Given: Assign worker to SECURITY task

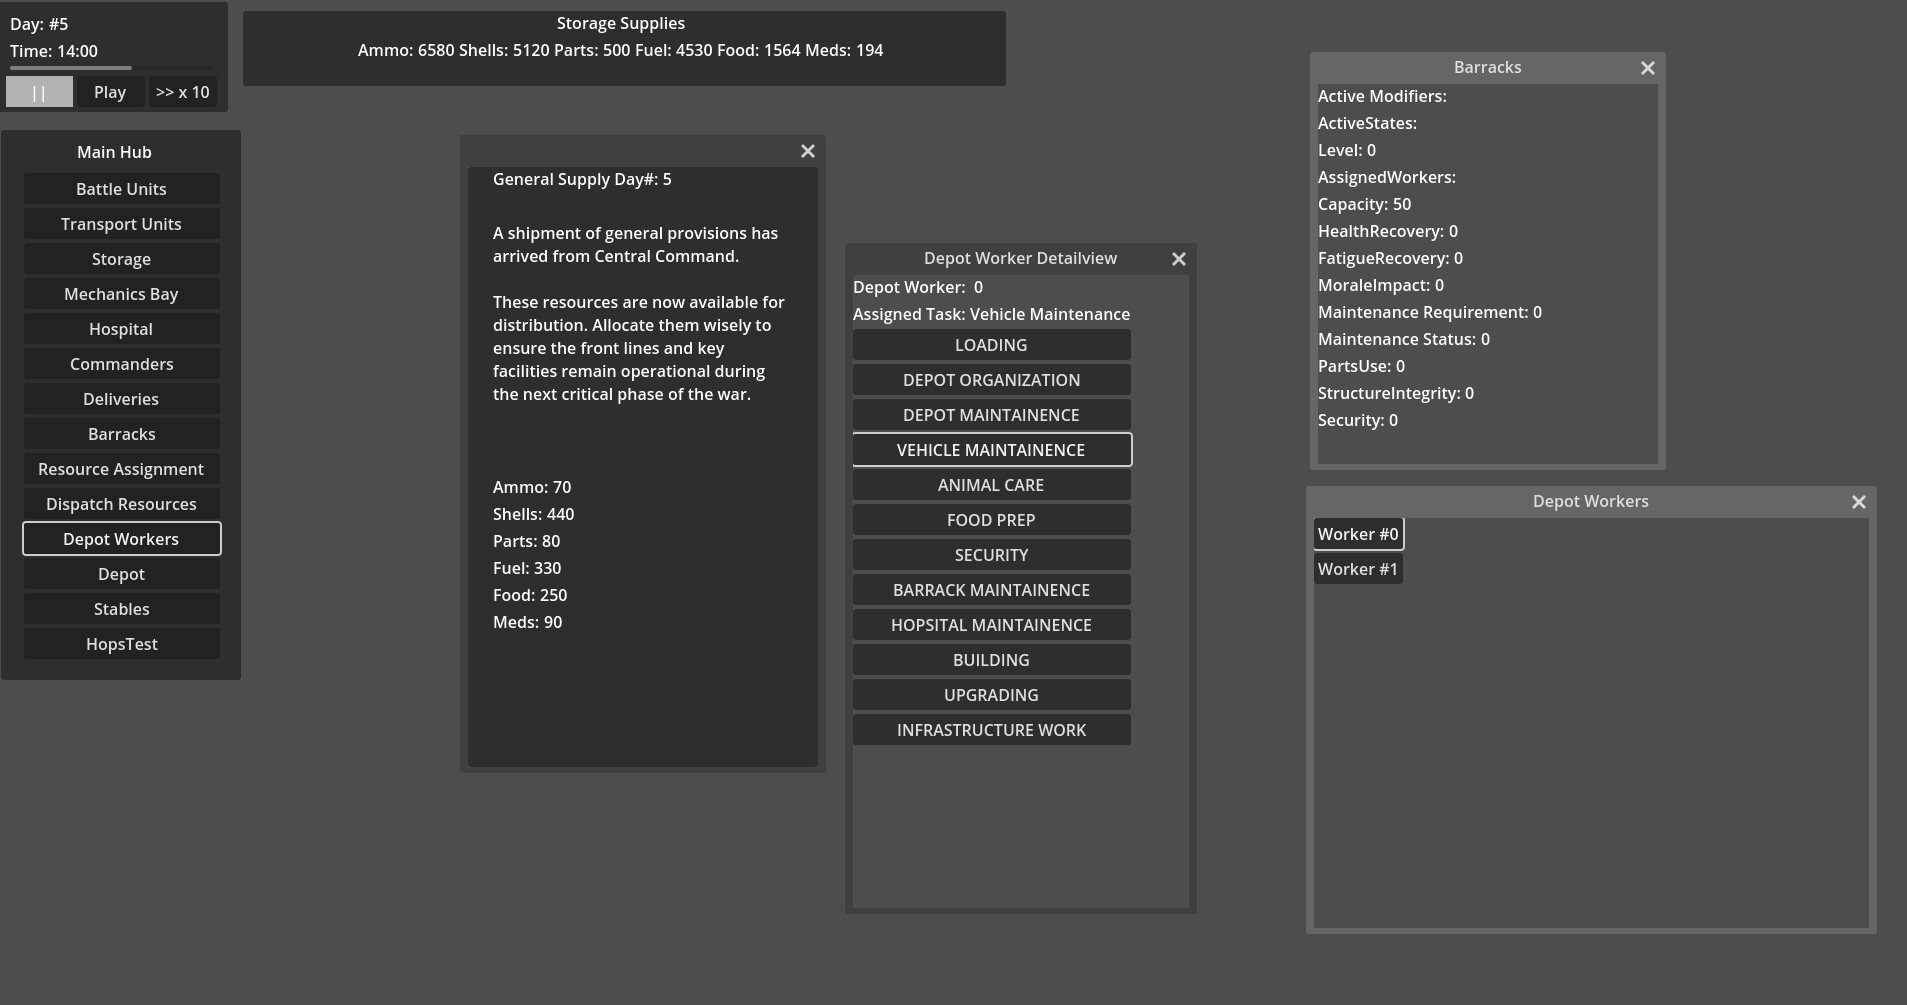Looking at the screenshot, I should (x=991, y=555).
